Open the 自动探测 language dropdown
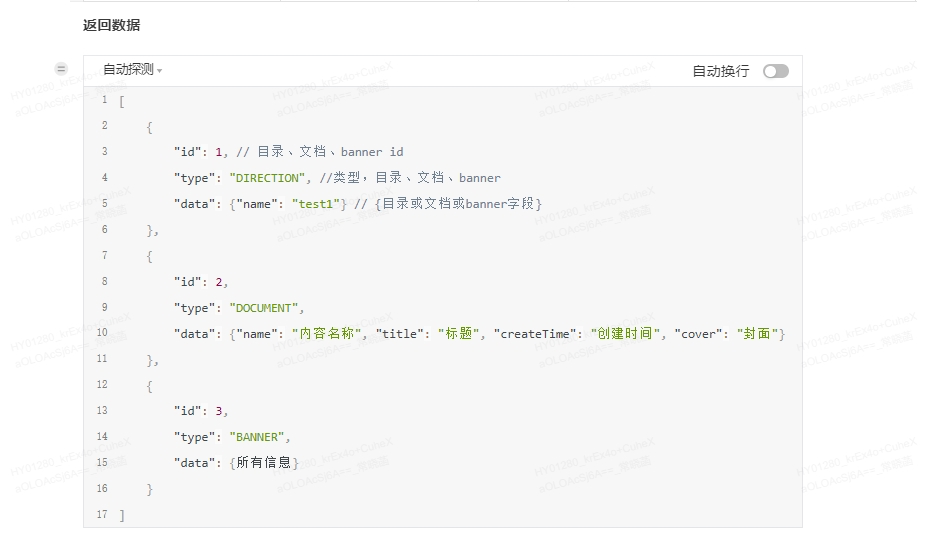The height and width of the screenshot is (544, 947). [x=132, y=70]
